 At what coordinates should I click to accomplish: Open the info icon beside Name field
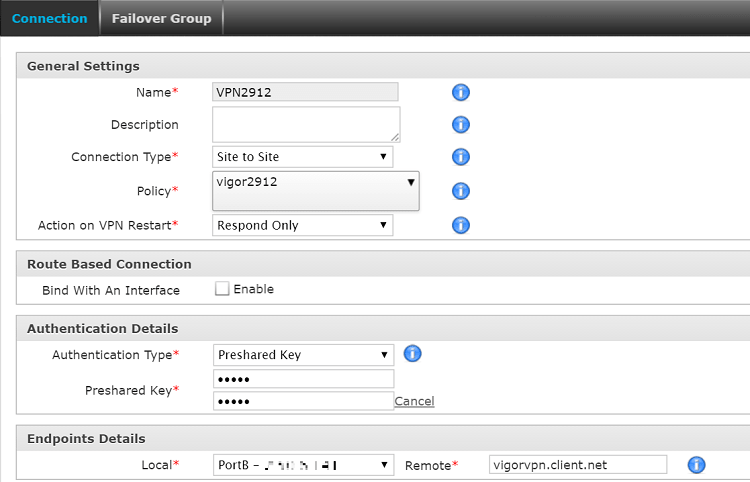pyautogui.click(x=461, y=92)
